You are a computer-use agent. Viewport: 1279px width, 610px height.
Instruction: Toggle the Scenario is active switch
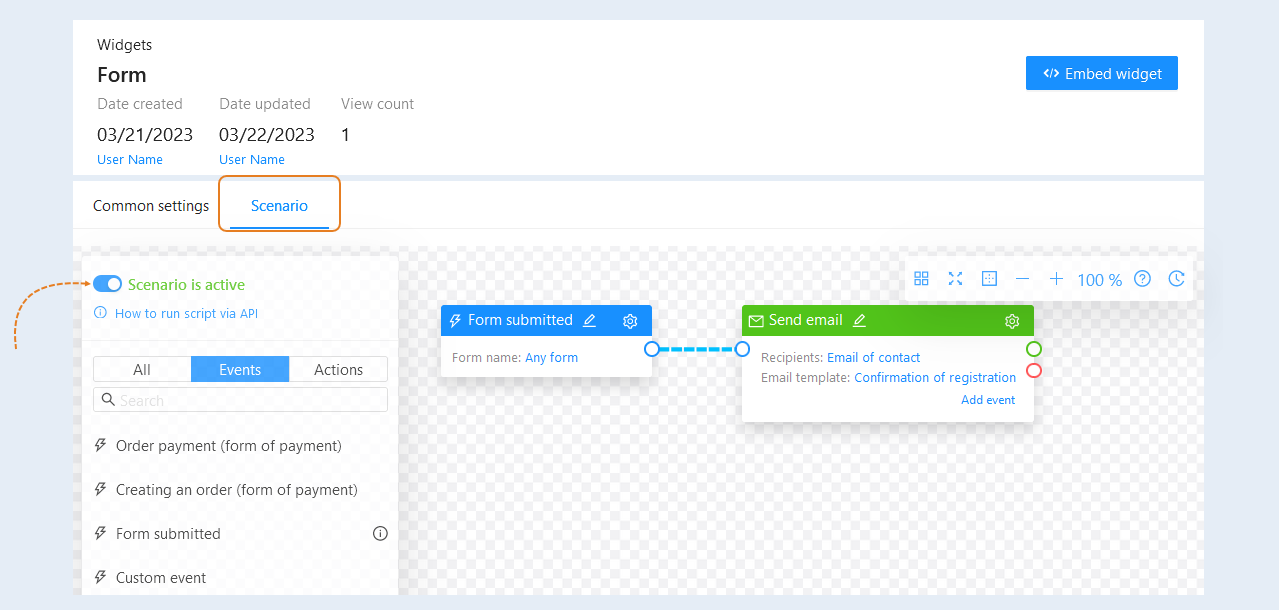tap(107, 284)
